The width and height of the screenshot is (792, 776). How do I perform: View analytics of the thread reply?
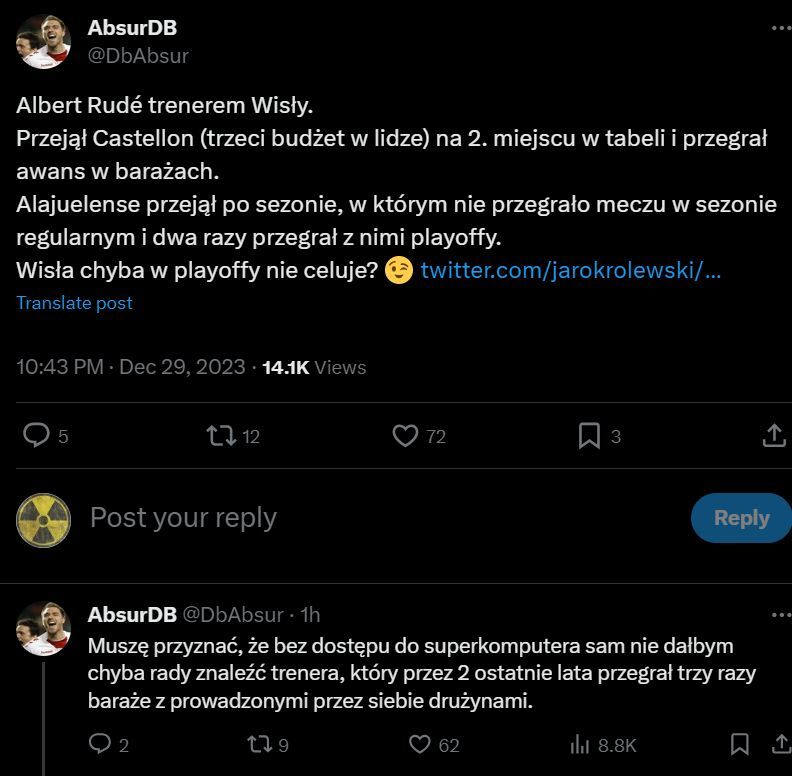coord(580,744)
